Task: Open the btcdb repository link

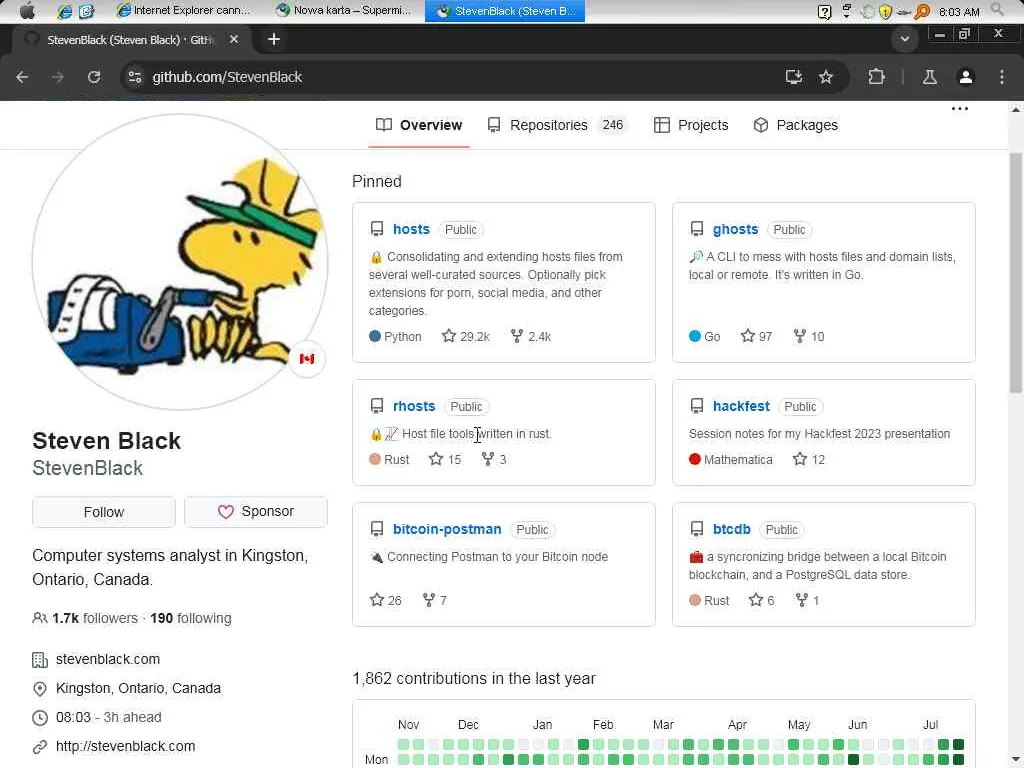Action: (x=731, y=529)
